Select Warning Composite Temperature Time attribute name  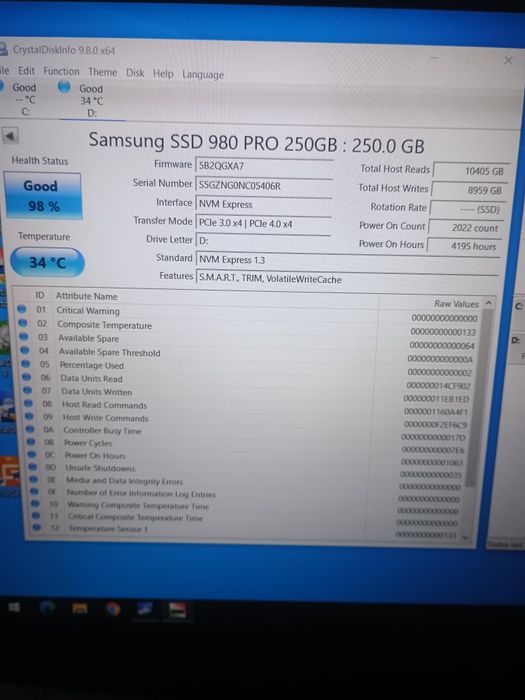[138, 506]
